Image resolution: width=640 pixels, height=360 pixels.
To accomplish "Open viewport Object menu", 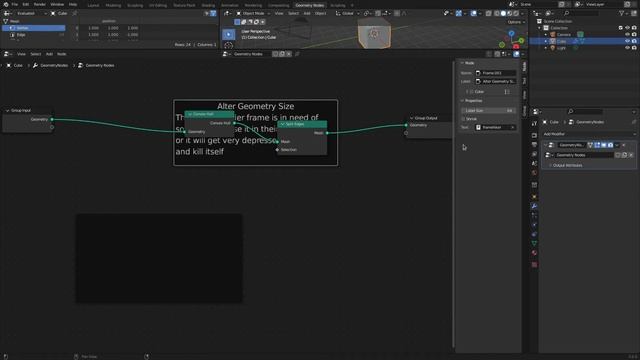I will tap(320, 13).
